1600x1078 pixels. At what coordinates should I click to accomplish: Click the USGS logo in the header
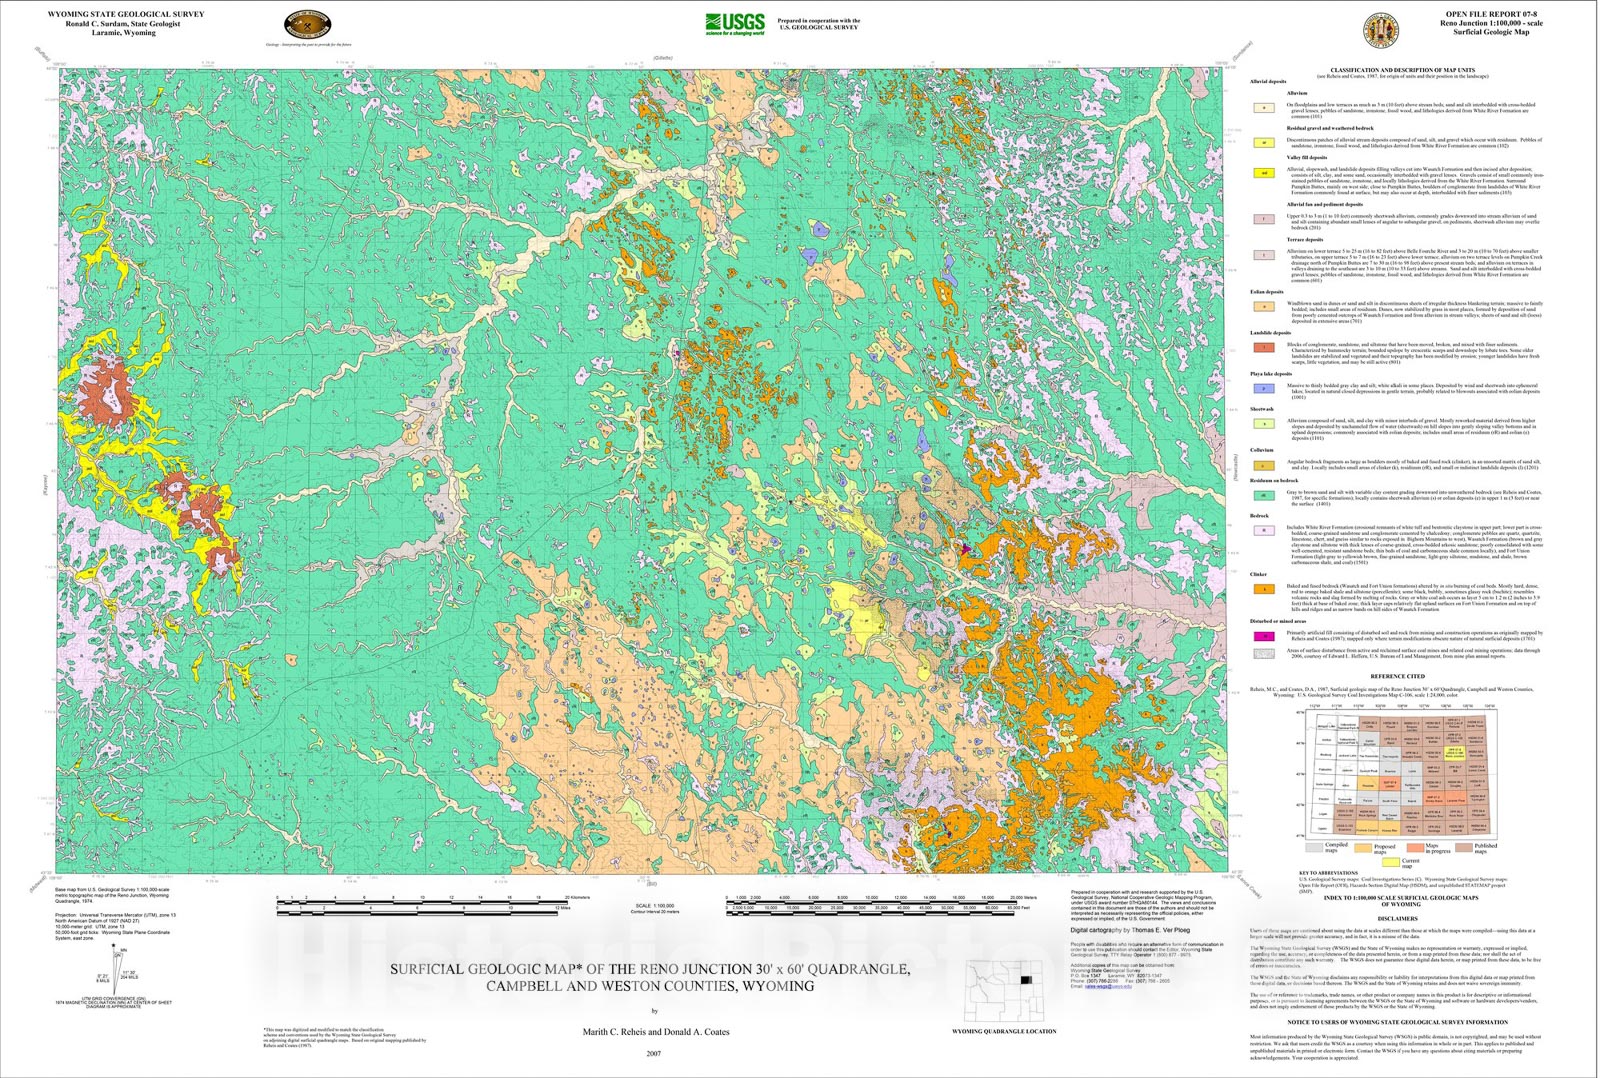click(x=734, y=23)
